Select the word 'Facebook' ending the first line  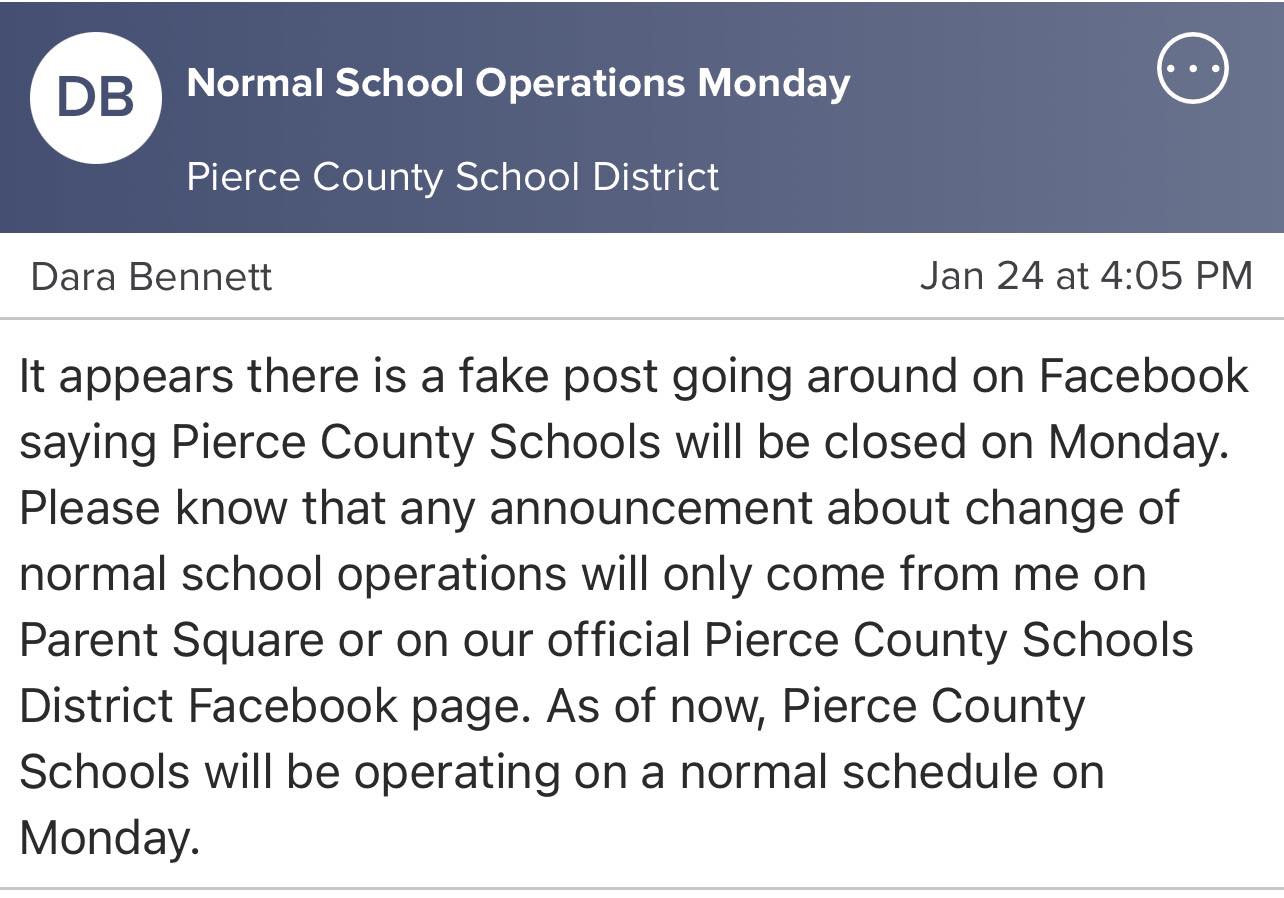click(1144, 376)
